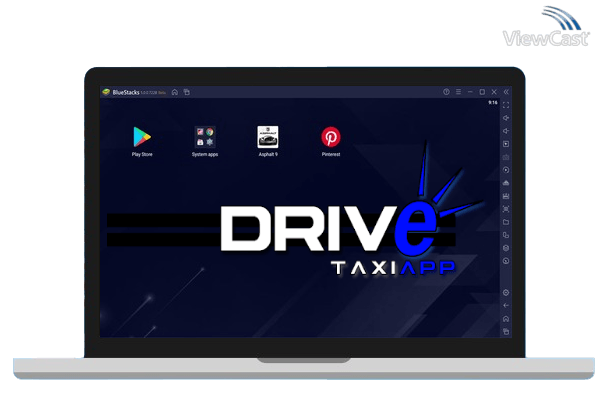Screen dimensions: 602x414
Task: Click the "Pinterest" label text
Action: 331,154
